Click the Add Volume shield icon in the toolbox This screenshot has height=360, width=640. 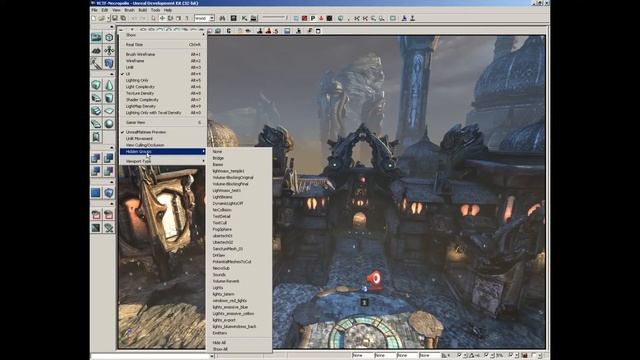(109, 192)
